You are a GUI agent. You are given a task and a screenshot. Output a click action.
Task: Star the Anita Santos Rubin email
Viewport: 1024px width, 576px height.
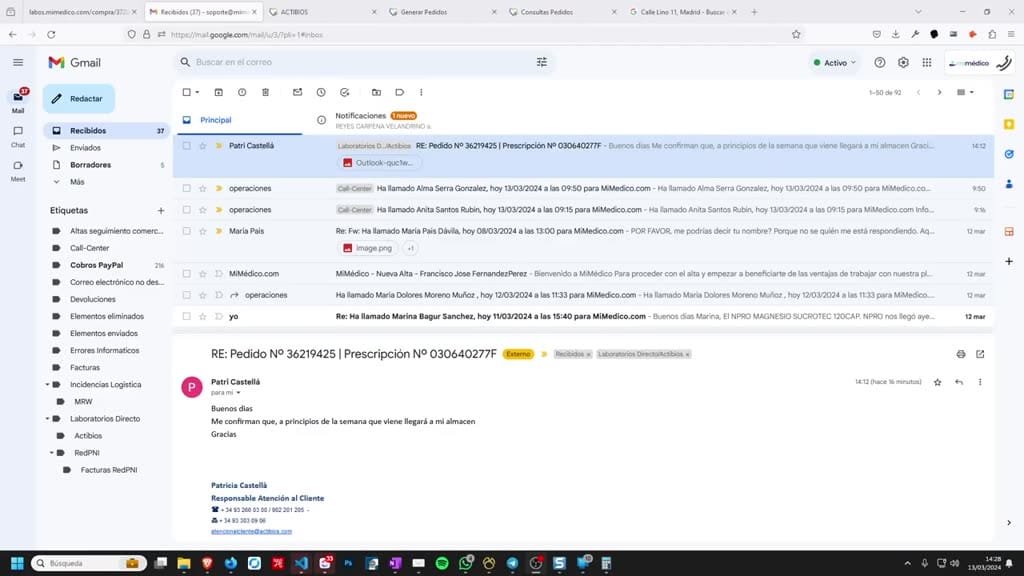point(203,210)
